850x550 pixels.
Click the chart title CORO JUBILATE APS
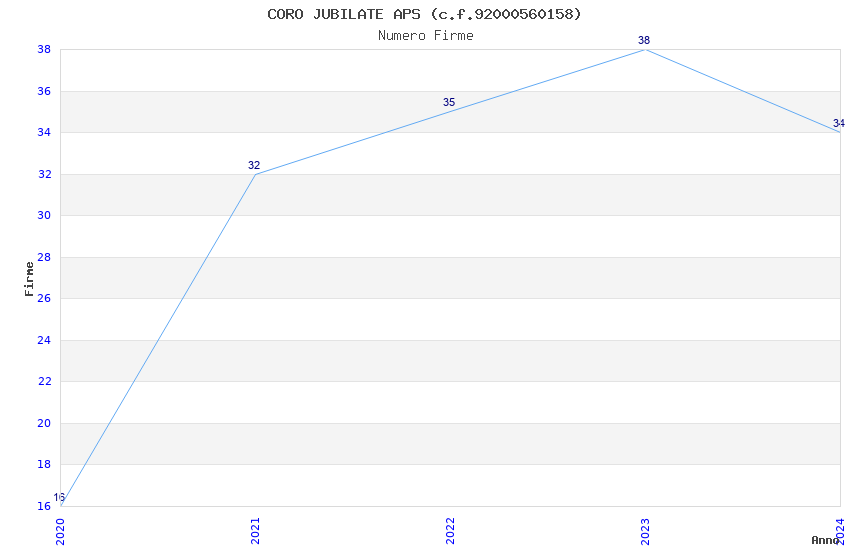click(424, 14)
